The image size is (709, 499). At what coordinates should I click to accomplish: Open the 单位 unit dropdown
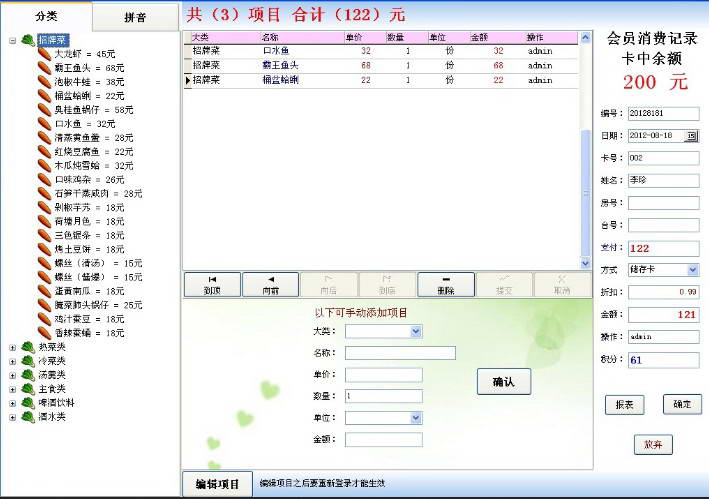(x=416, y=418)
